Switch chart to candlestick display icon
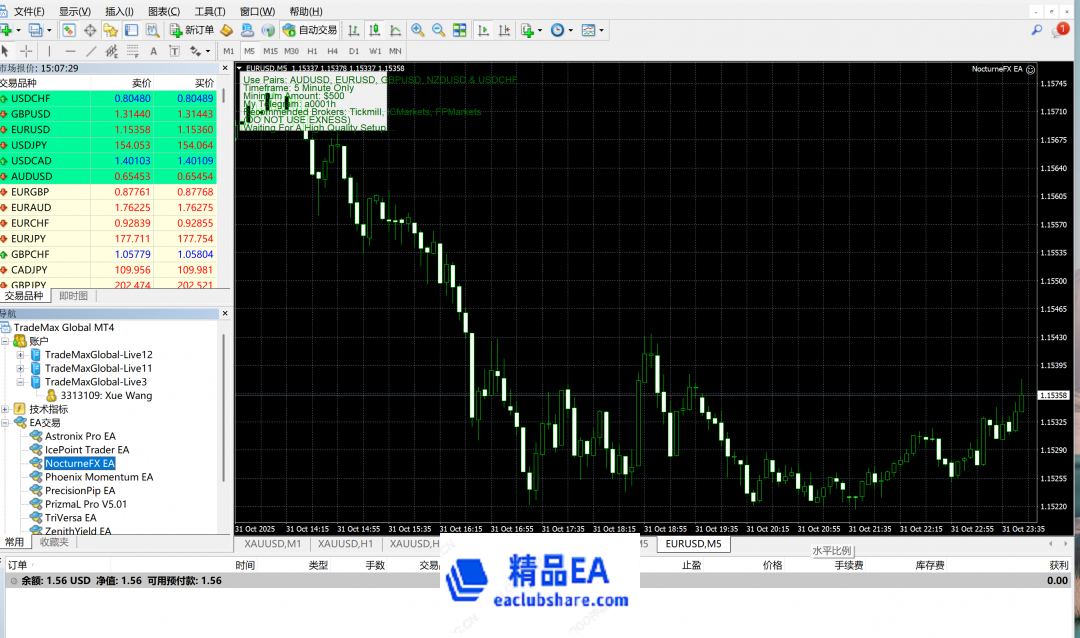 (x=376, y=30)
